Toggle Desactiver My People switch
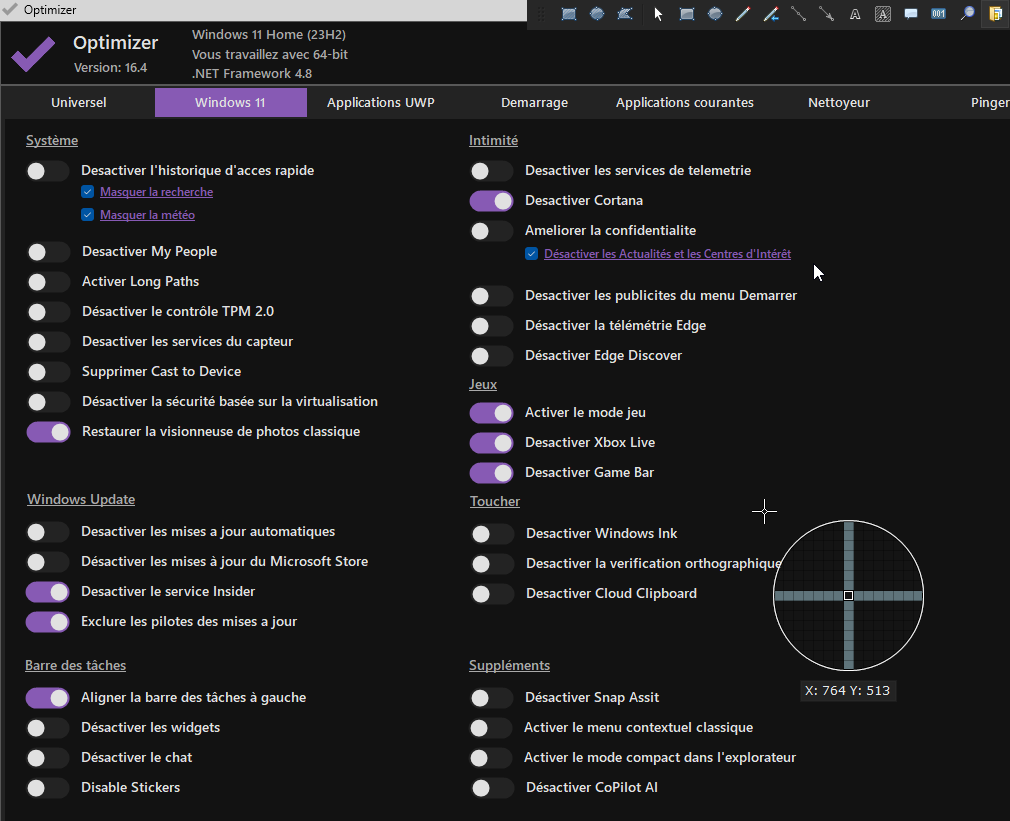1010x821 pixels. [48, 252]
